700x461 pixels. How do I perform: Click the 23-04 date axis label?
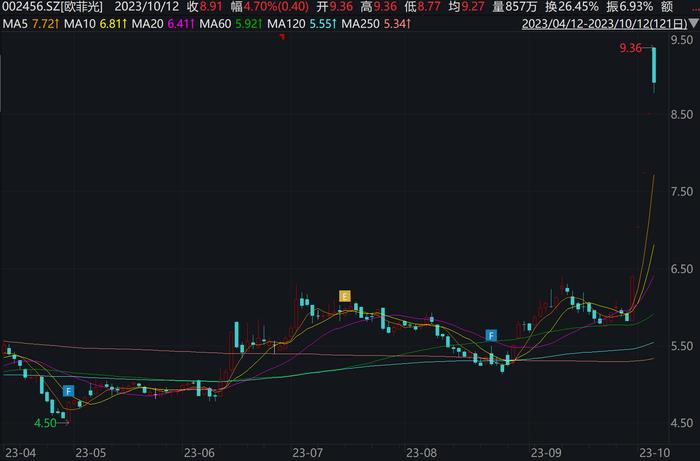coord(19,453)
